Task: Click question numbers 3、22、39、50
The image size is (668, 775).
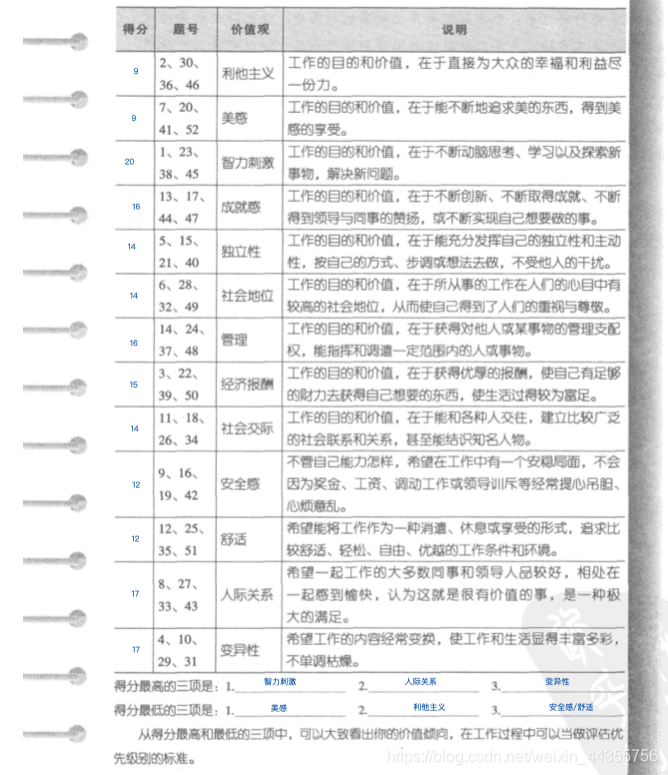Action: coord(180,384)
